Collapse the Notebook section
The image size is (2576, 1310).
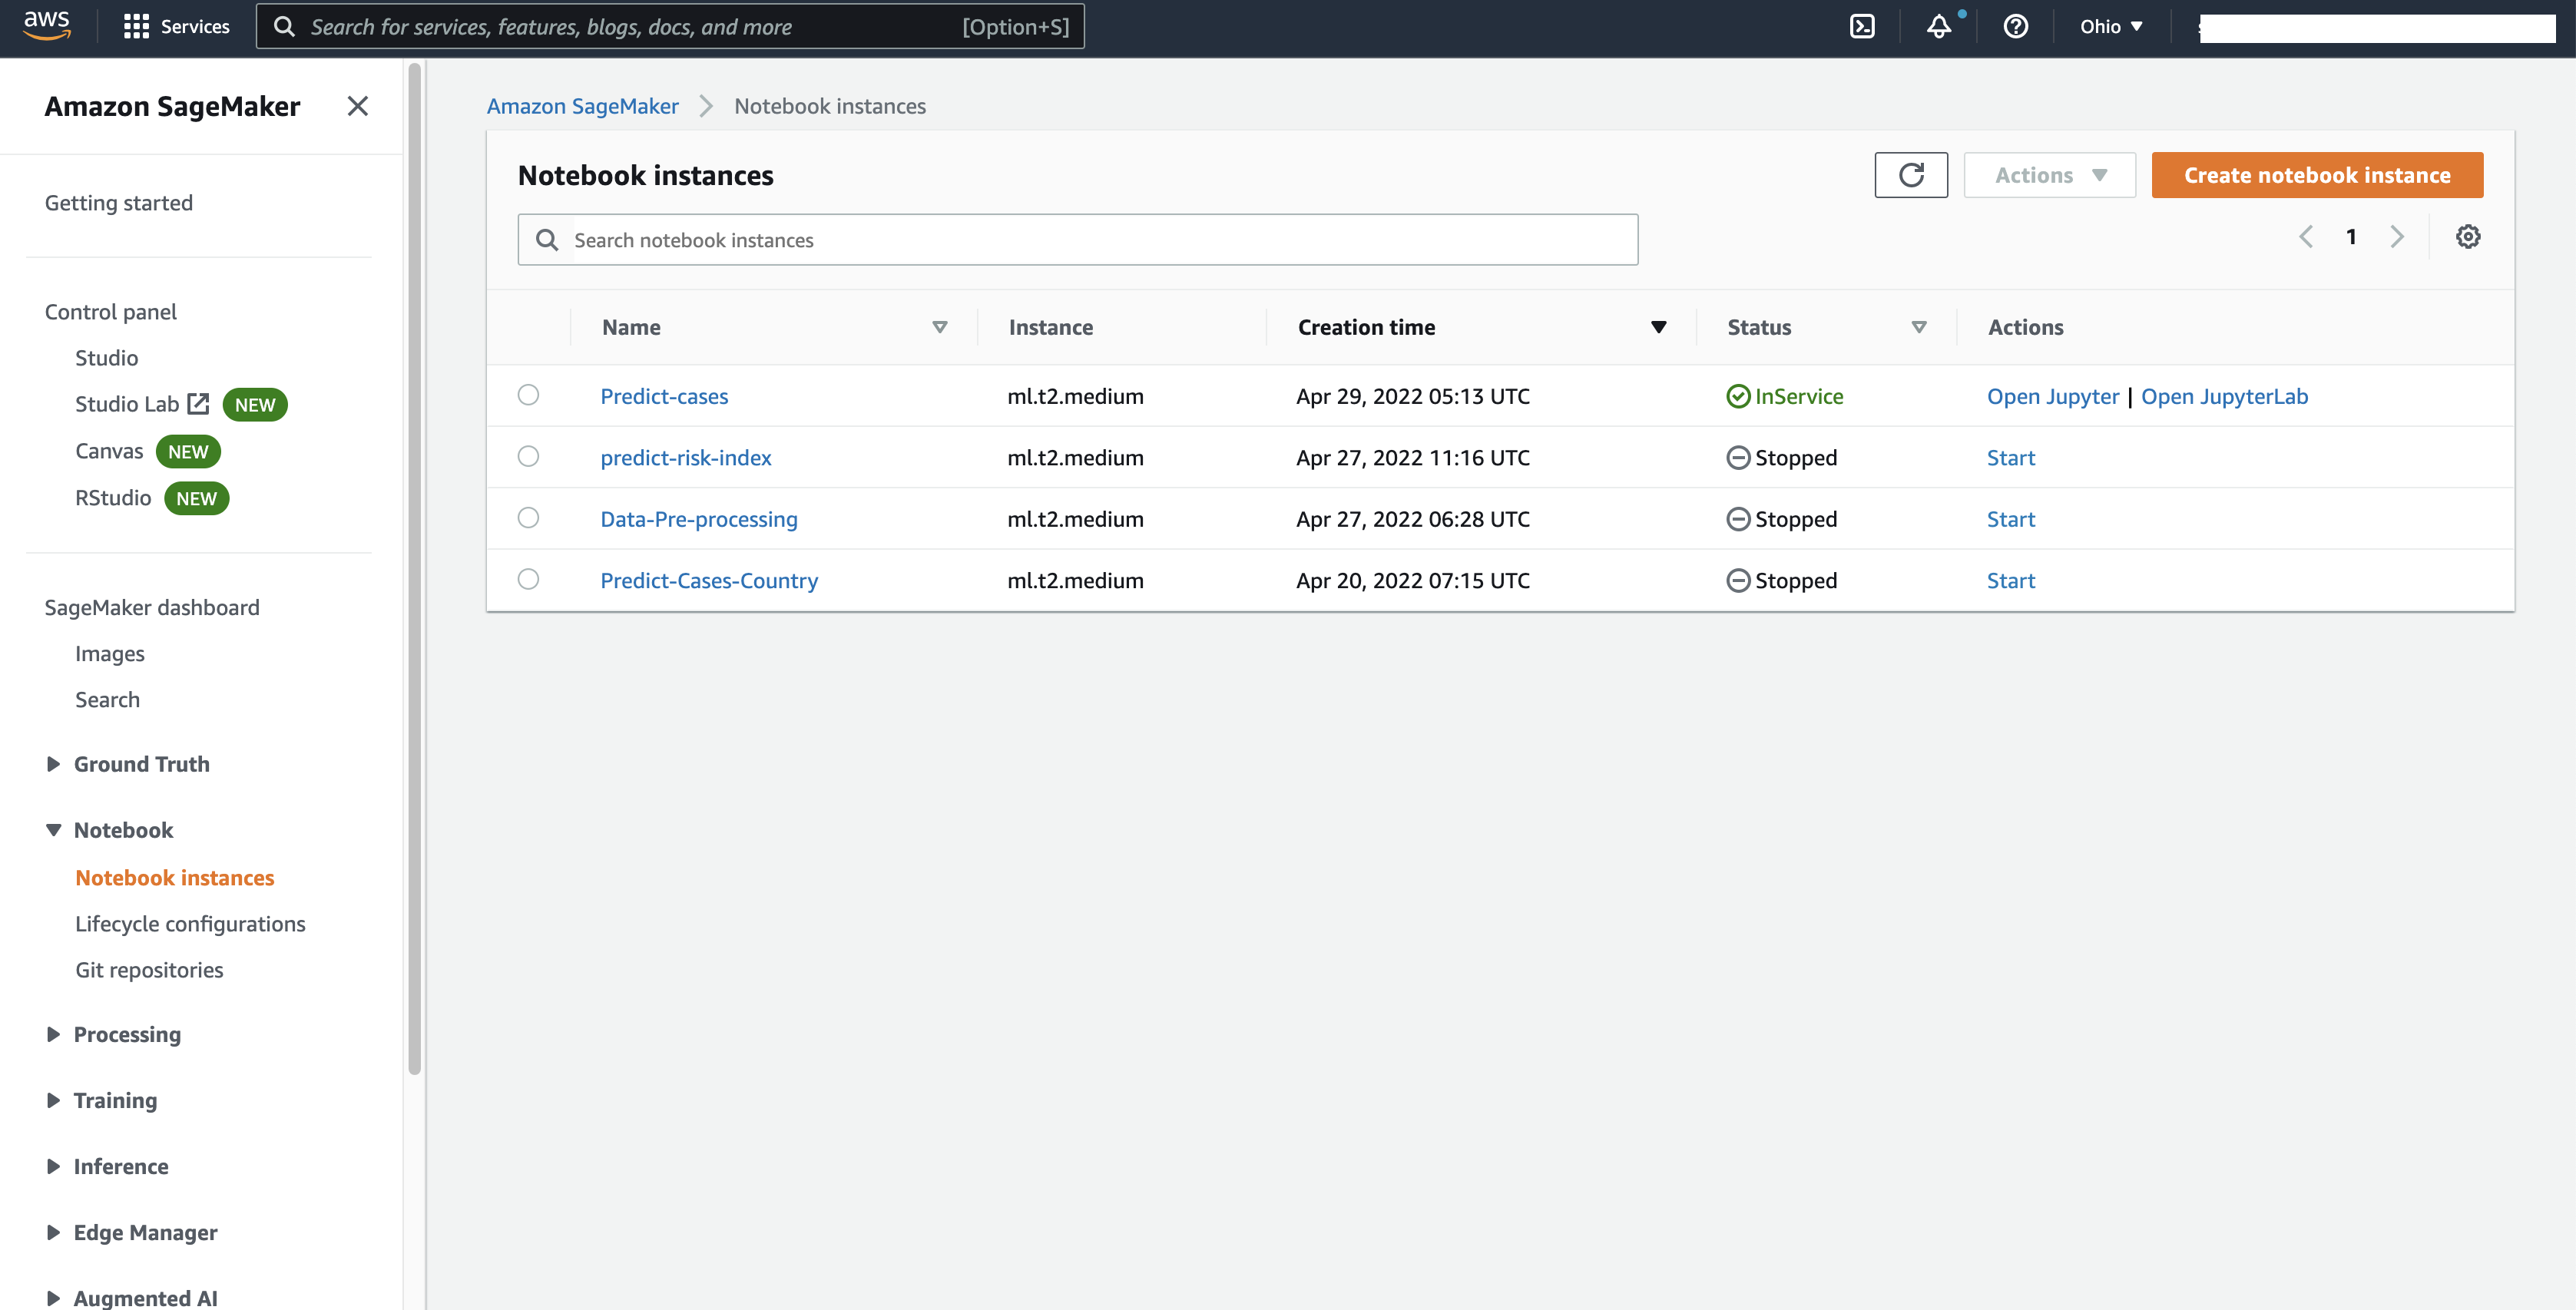(x=54, y=830)
